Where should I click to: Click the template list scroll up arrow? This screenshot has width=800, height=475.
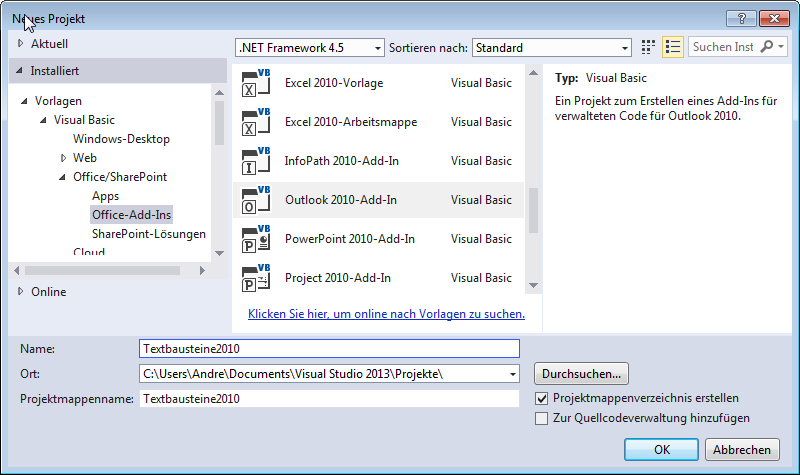[x=533, y=73]
